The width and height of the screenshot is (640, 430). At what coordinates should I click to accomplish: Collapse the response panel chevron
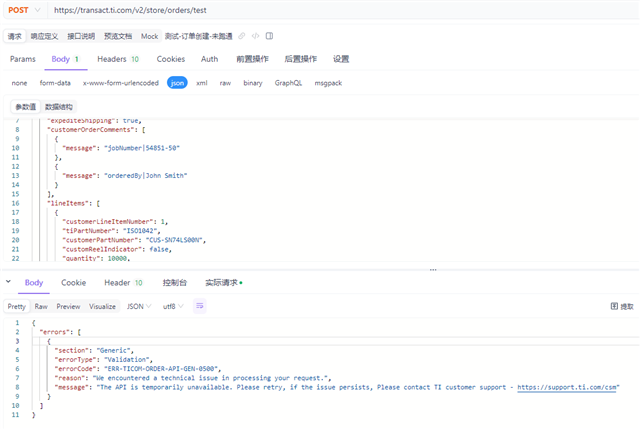click(x=8, y=282)
